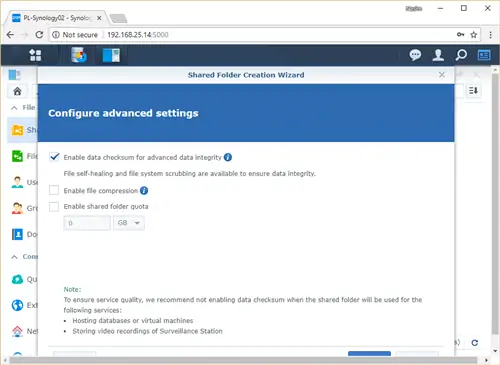Open the widgets panel icon

pyautogui.click(x=484, y=55)
